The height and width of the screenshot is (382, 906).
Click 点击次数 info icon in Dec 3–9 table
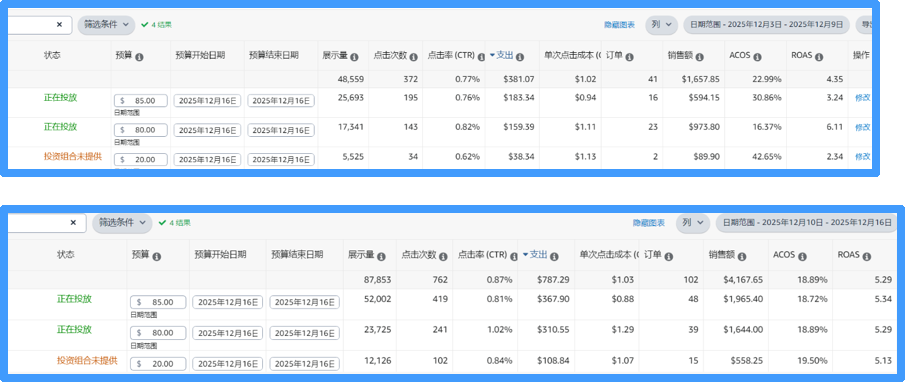413,57
